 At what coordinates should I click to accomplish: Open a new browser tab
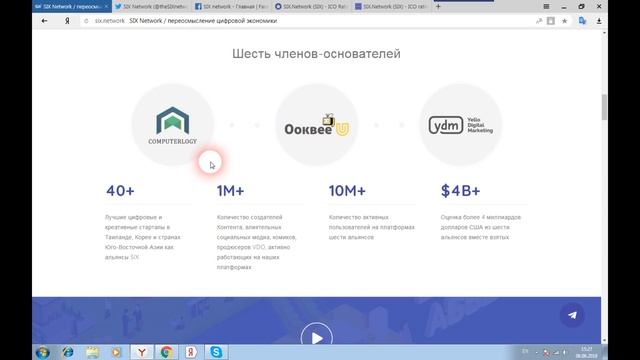click(438, 7)
